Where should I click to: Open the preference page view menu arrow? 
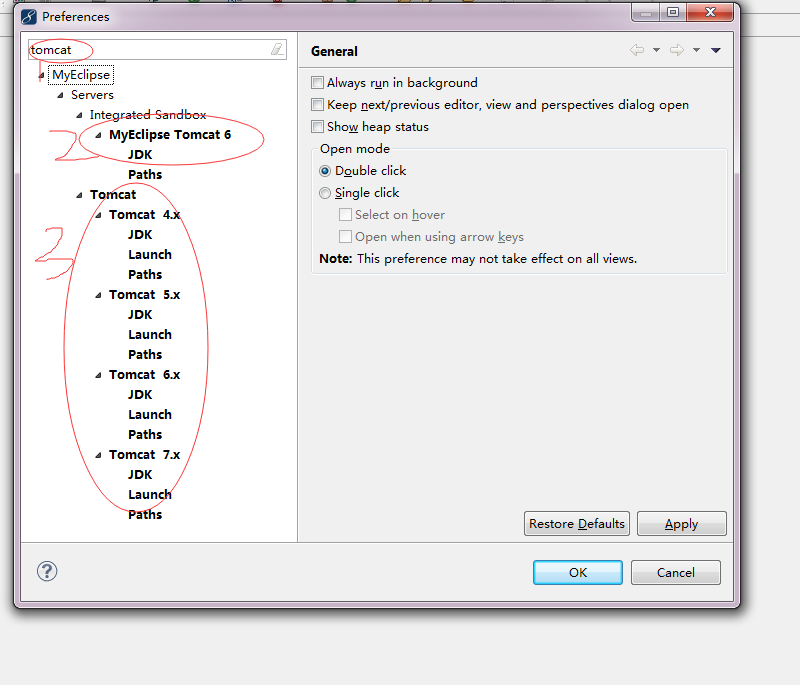pyautogui.click(x=716, y=50)
